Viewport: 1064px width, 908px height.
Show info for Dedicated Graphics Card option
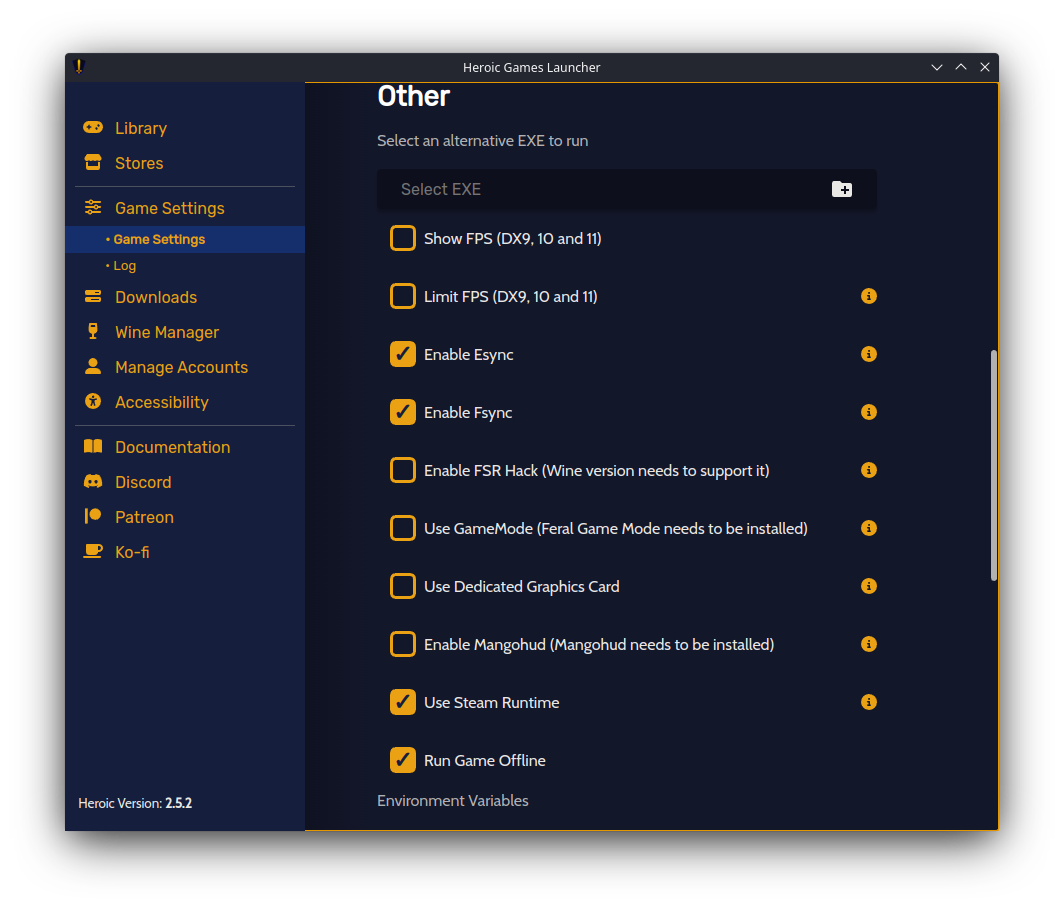(x=869, y=586)
